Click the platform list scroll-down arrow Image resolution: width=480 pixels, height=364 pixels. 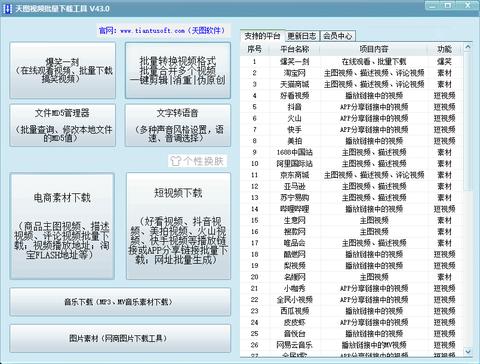click(468, 352)
